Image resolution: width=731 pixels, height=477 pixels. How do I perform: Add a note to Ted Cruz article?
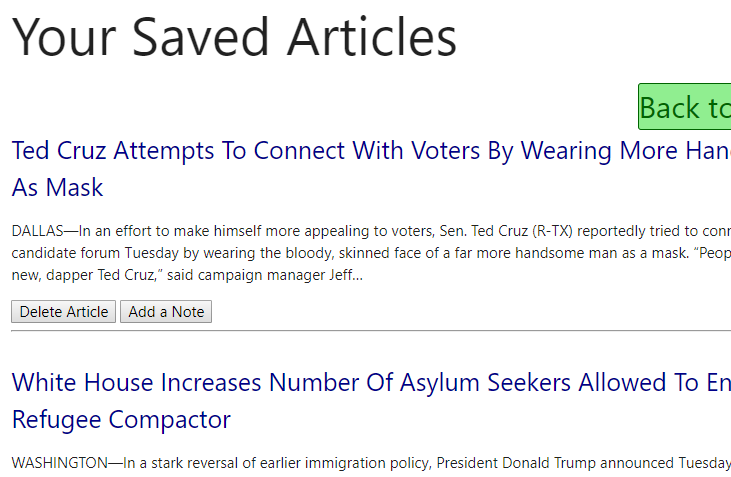[166, 311]
